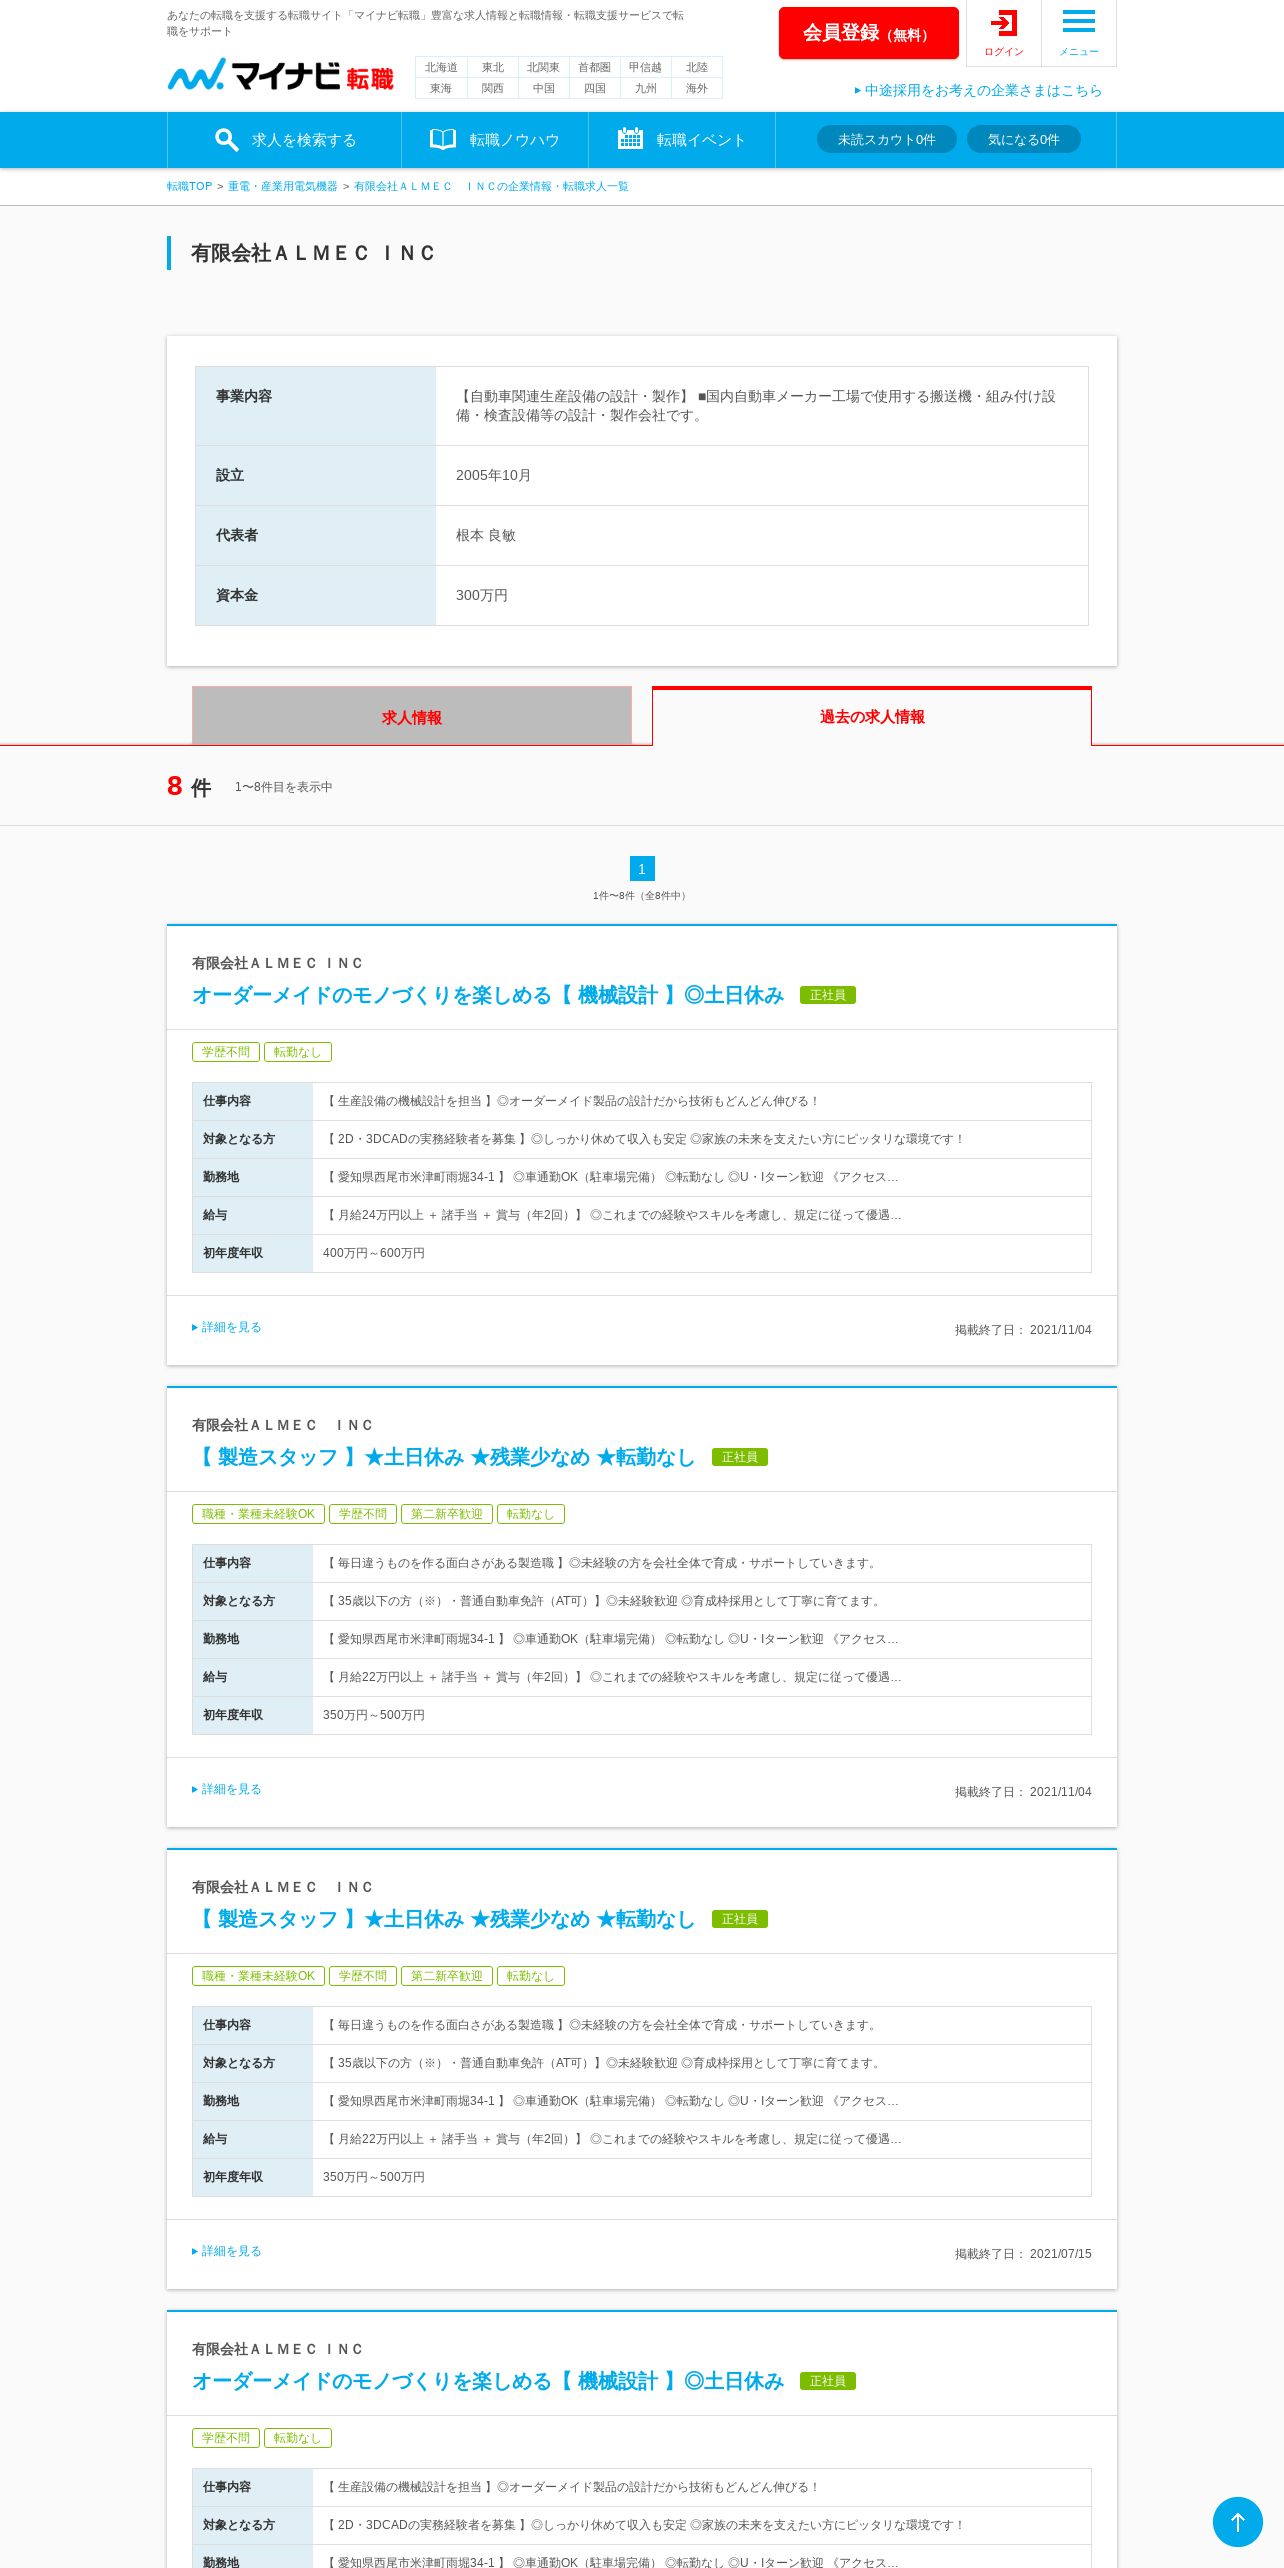This screenshot has width=1284, height=2568.
Task: Click the 会員登録（無料） button
Action: (868, 33)
